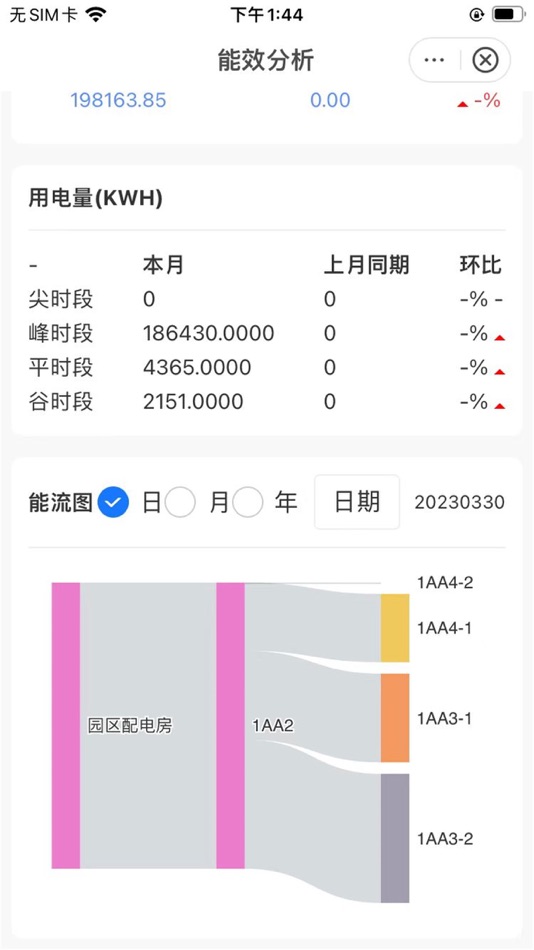The image size is (534, 950).
Task: Click the yellow 1AA4-1 node
Action: (395, 628)
